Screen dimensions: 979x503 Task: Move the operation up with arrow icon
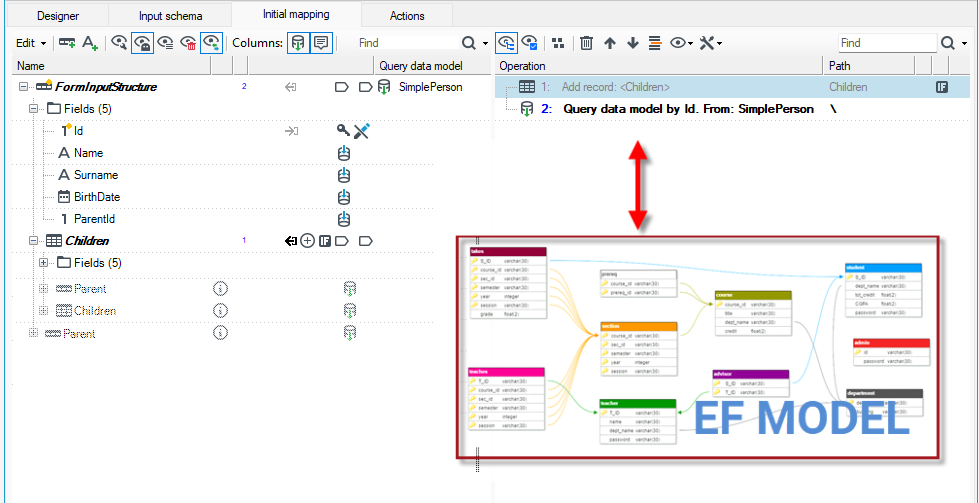pos(610,43)
